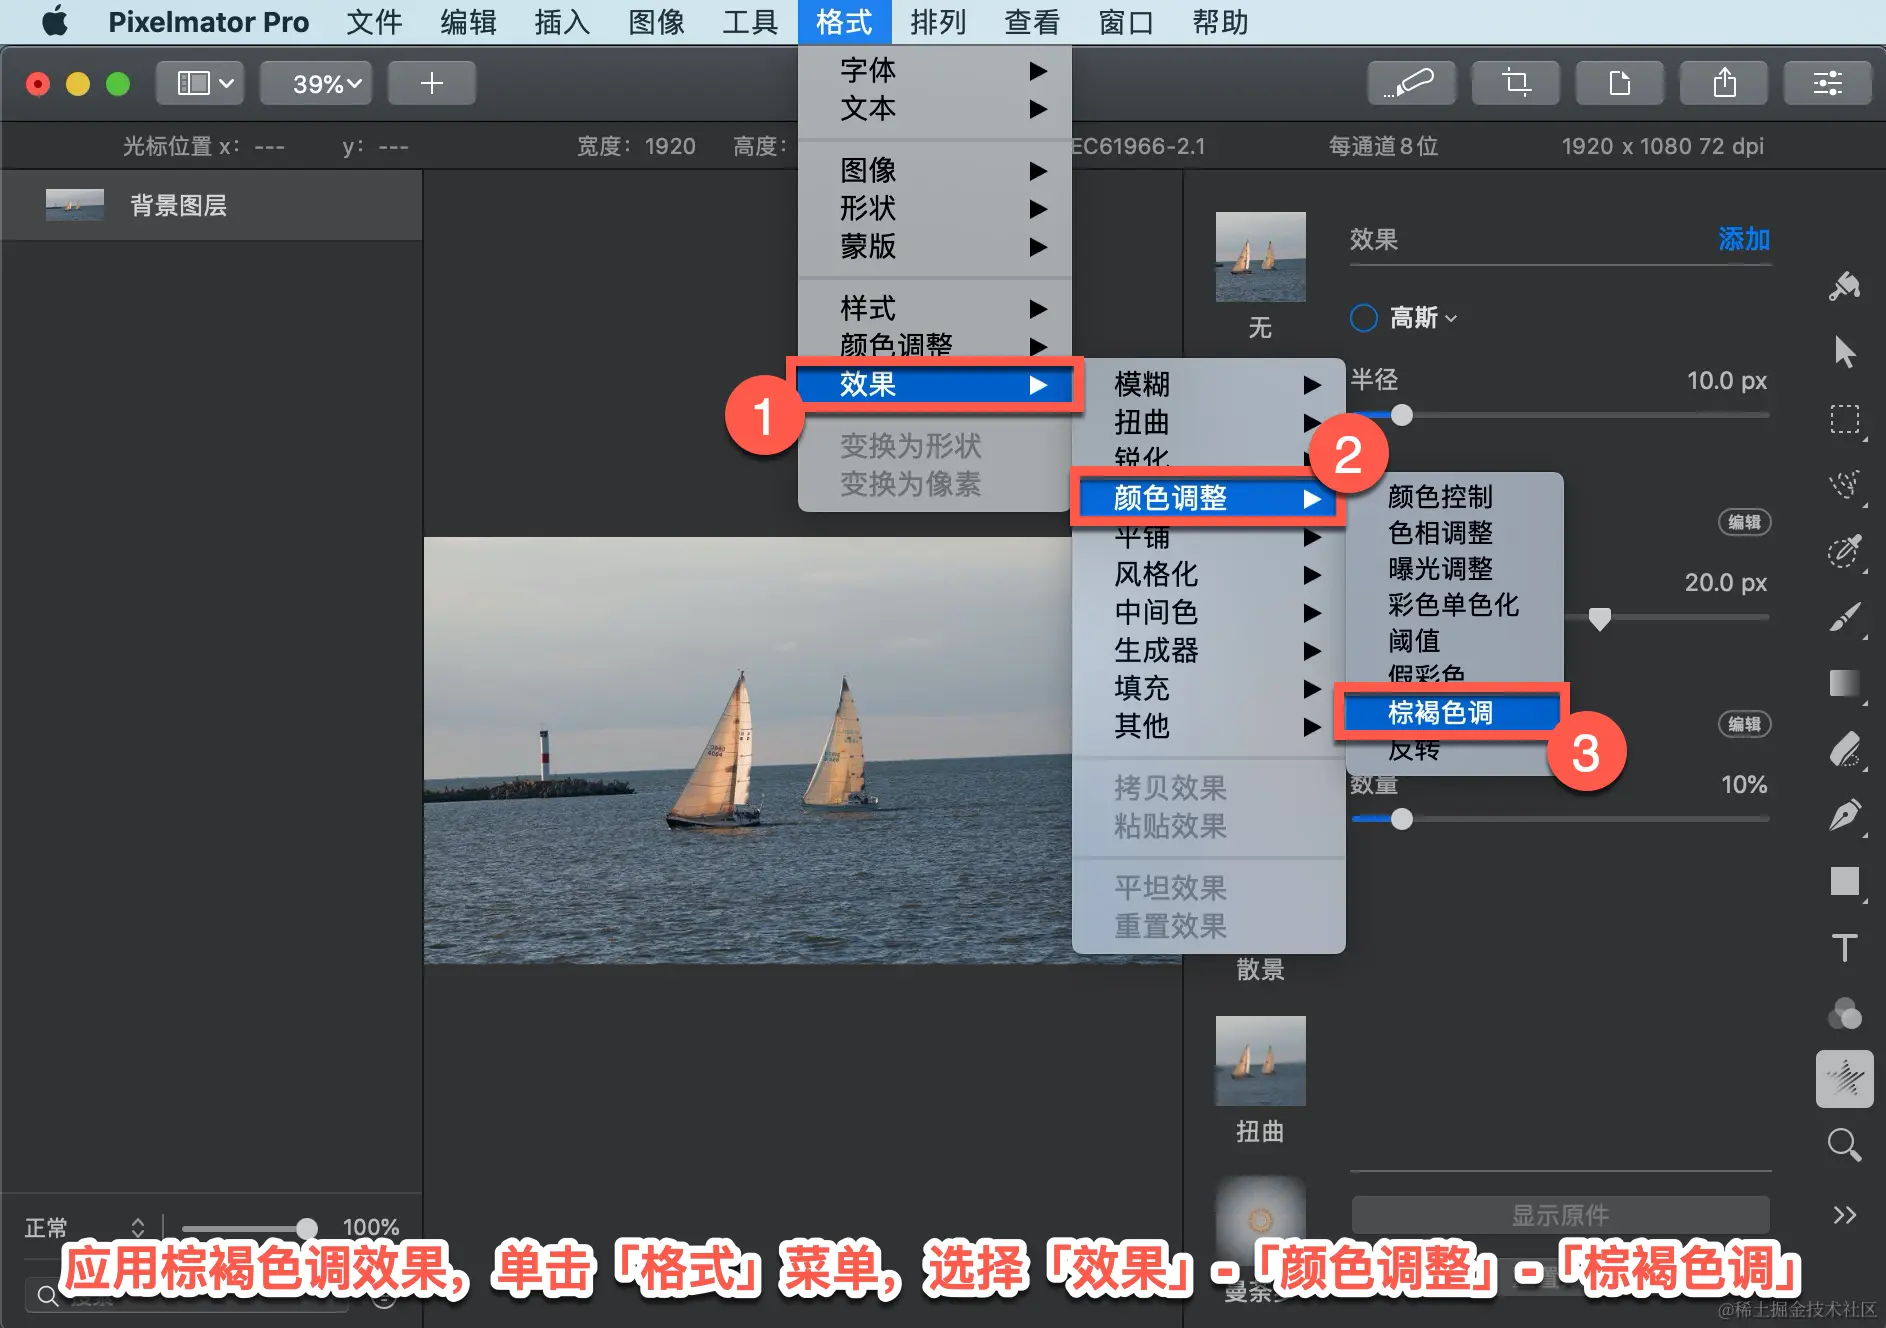Expand the 生成器 effects submenu
This screenshot has height=1328, width=1886.
coord(1209,650)
